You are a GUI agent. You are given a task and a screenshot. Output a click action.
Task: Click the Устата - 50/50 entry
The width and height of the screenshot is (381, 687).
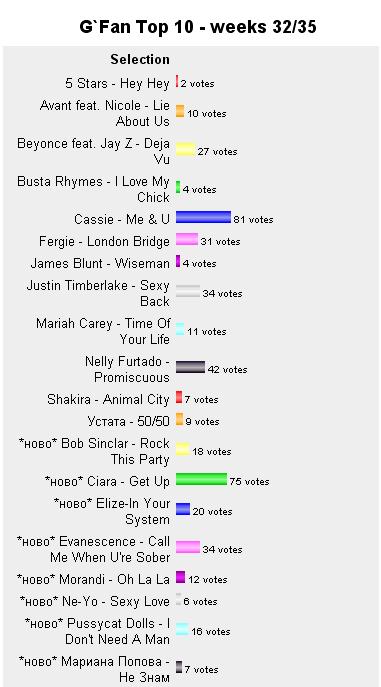click(x=128, y=421)
